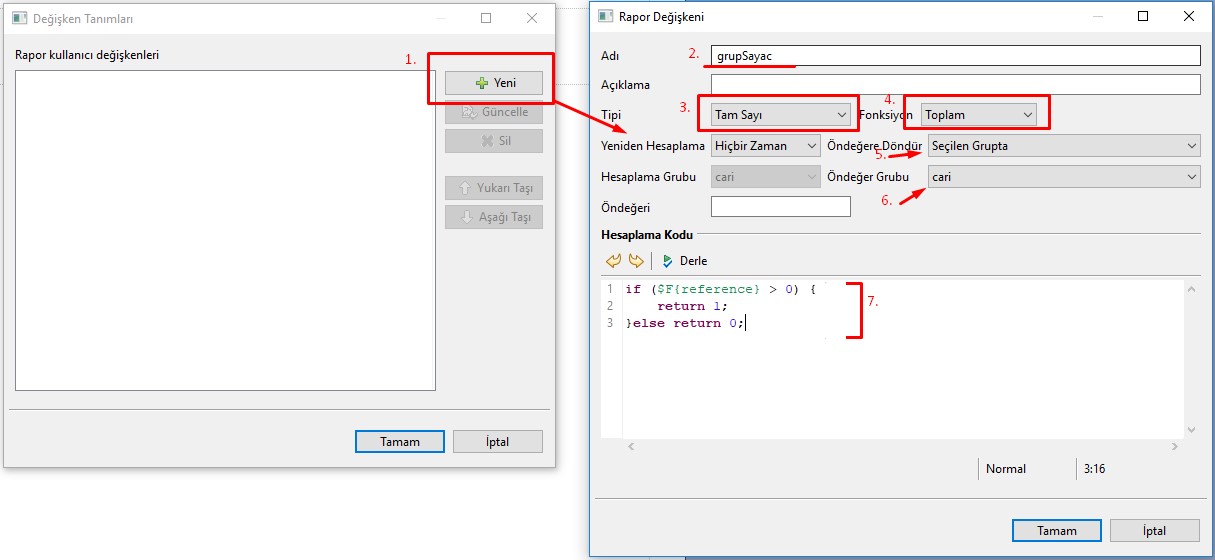Maximize the Rapor Değişkeni dialog
Screen dimensions: 1215x560
(1143, 16)
